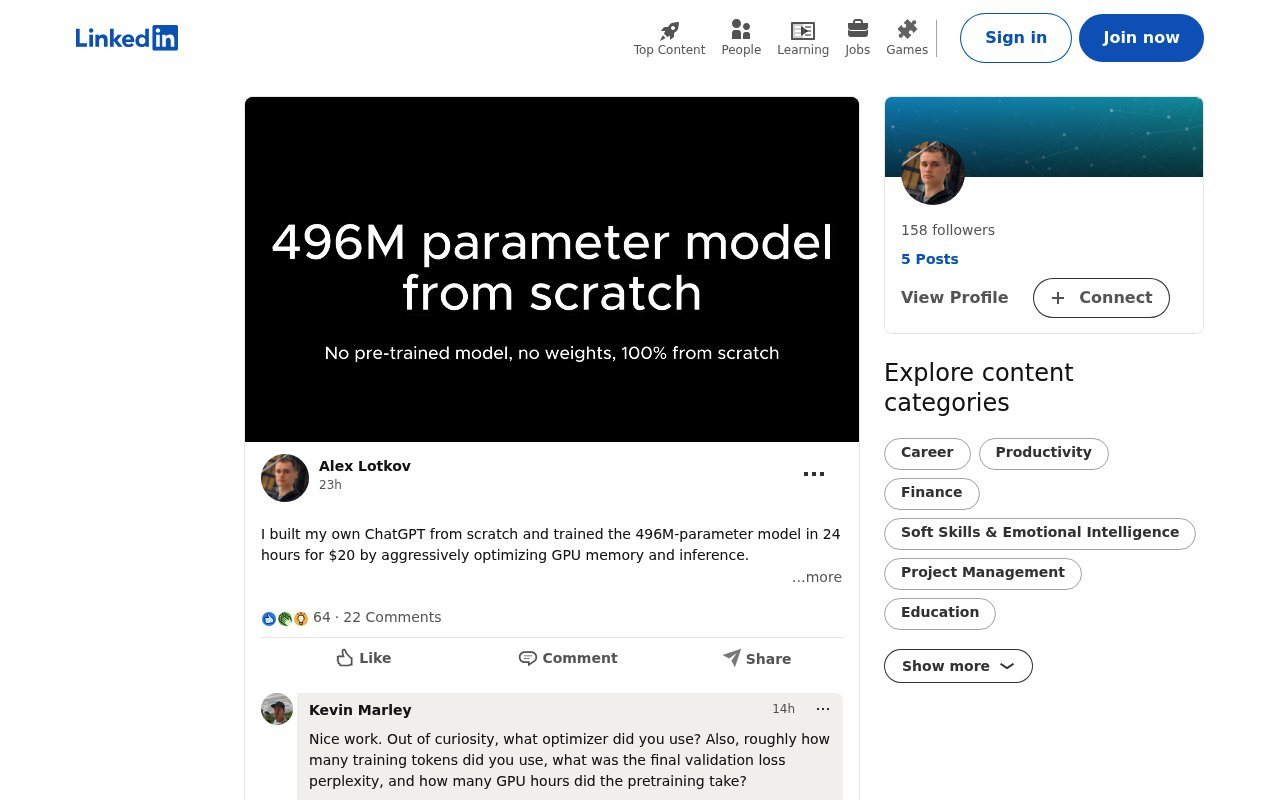
Task: Open Top Content rocket icon
Action: pos(669,38)
